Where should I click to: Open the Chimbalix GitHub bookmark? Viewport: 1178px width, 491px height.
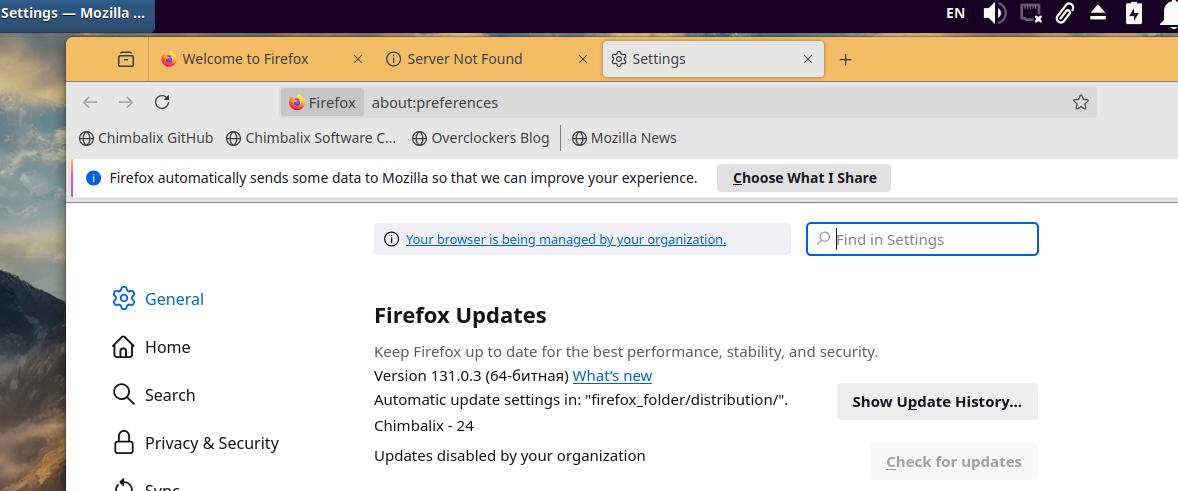(x=146, y=138)
